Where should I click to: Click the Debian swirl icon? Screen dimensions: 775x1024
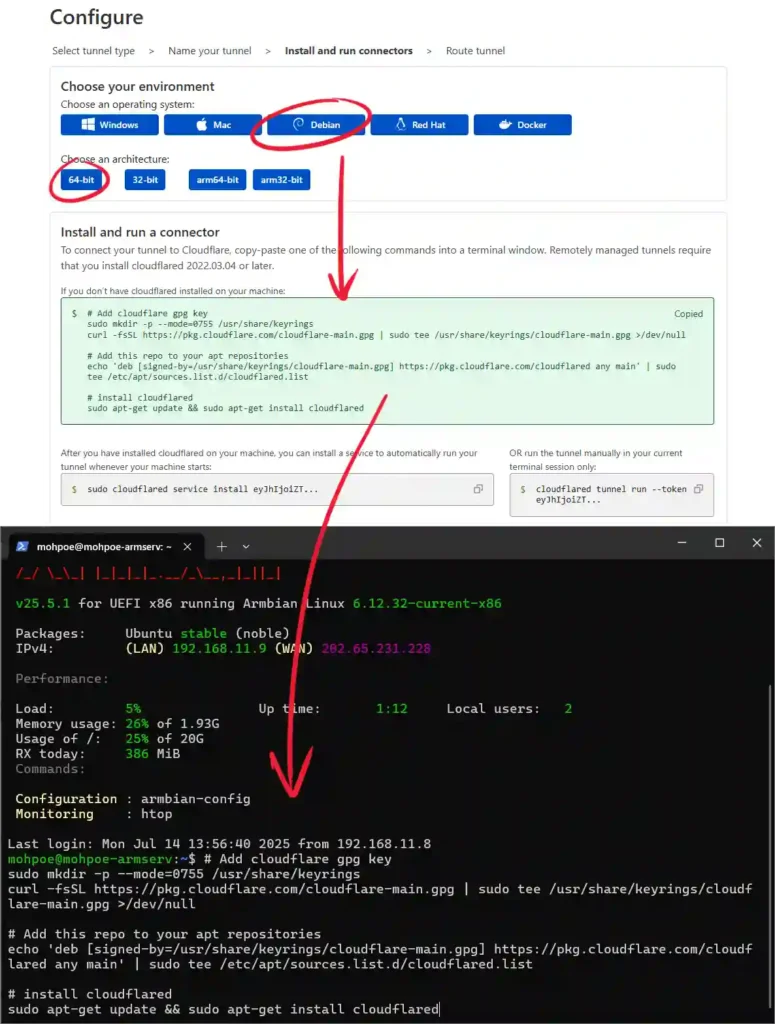click(298, 124)
